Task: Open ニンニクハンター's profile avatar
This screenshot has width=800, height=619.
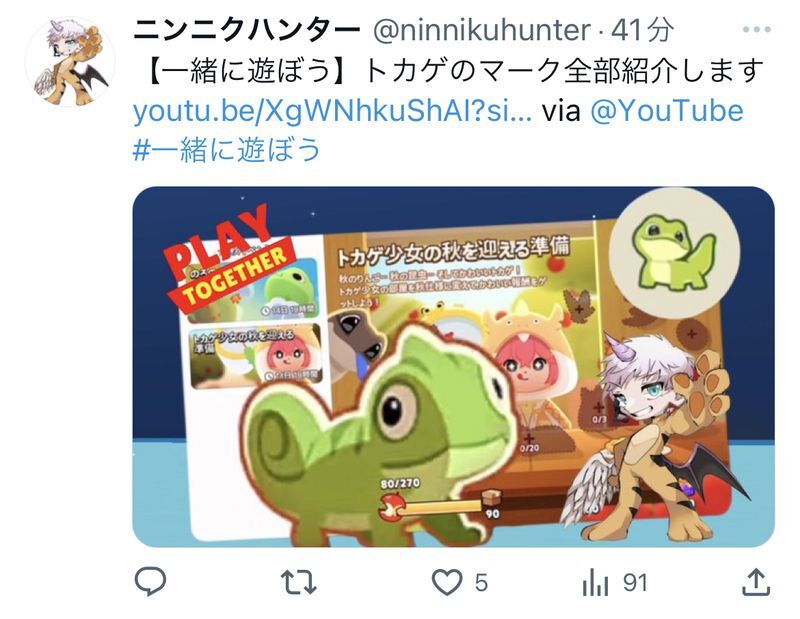Action: (x=70, y=62)
